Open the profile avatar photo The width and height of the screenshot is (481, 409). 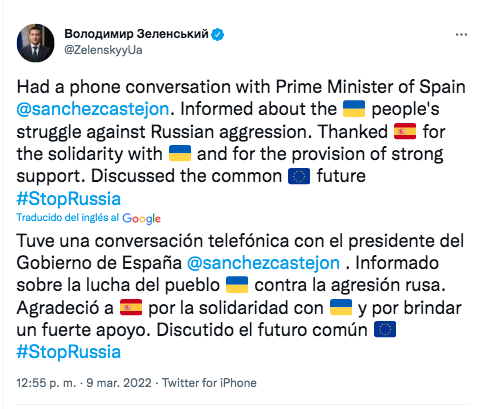pos(36,43)
